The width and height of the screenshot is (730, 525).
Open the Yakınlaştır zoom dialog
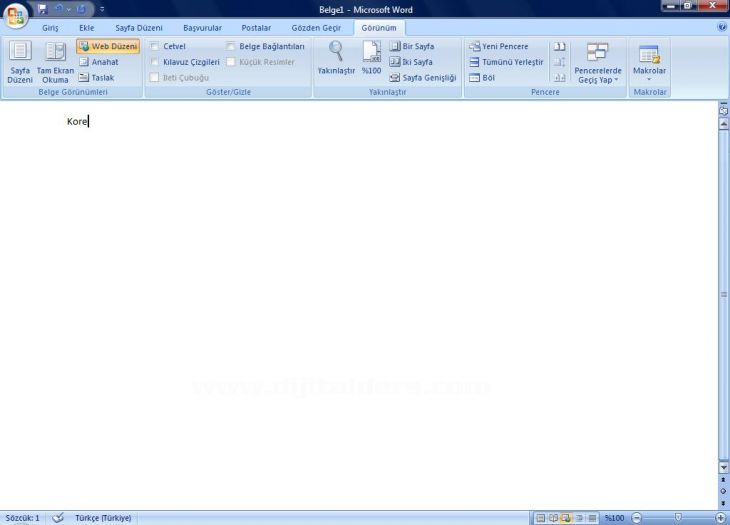coord(336,58)
